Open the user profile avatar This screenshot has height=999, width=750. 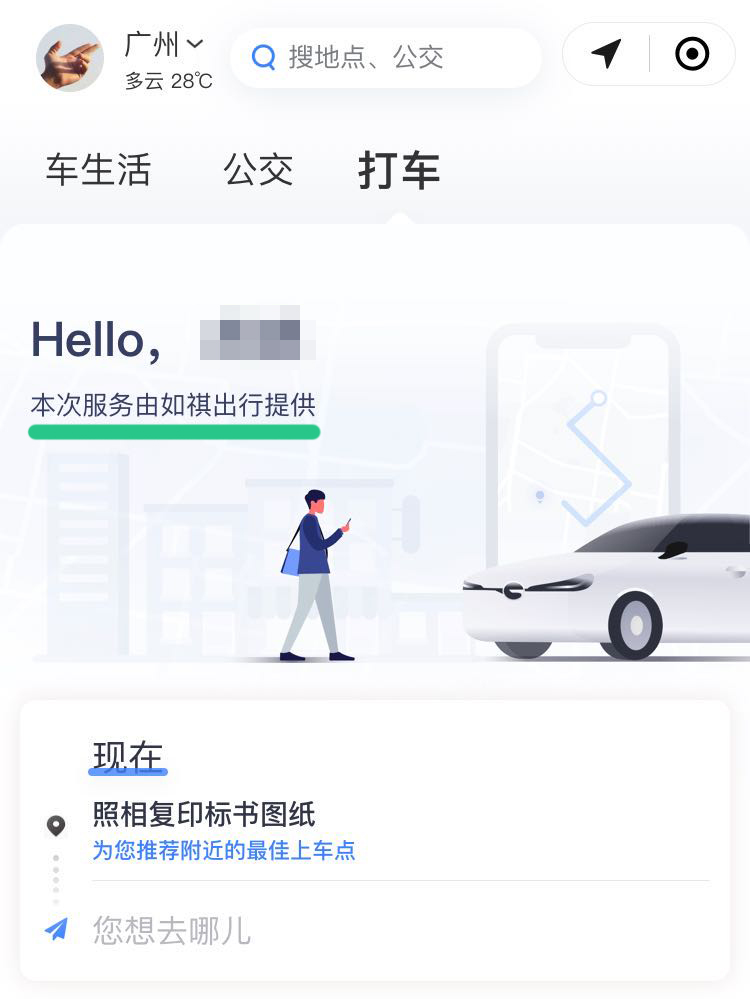69,58
